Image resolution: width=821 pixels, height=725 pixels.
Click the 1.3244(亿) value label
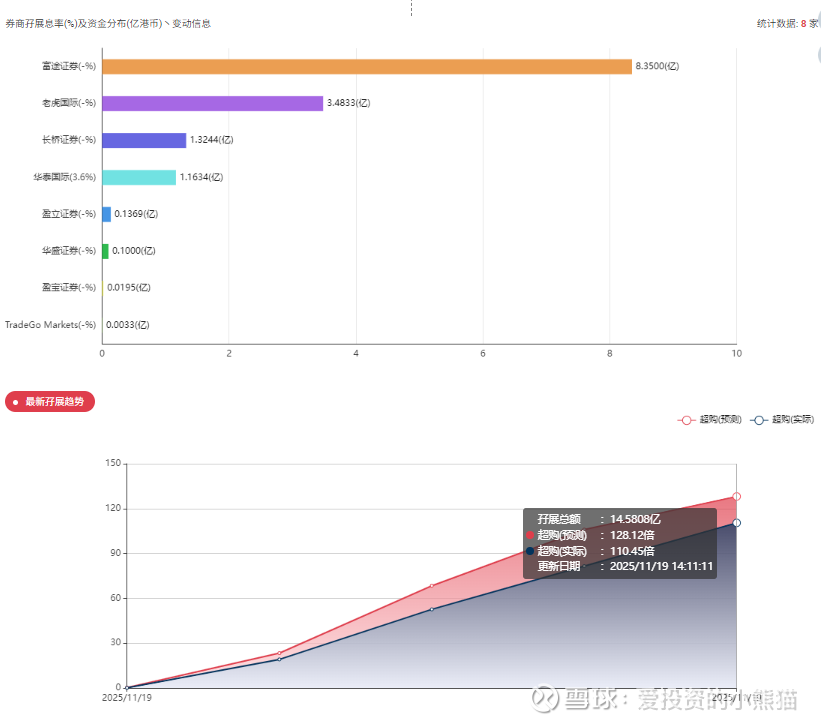(212, 140)
